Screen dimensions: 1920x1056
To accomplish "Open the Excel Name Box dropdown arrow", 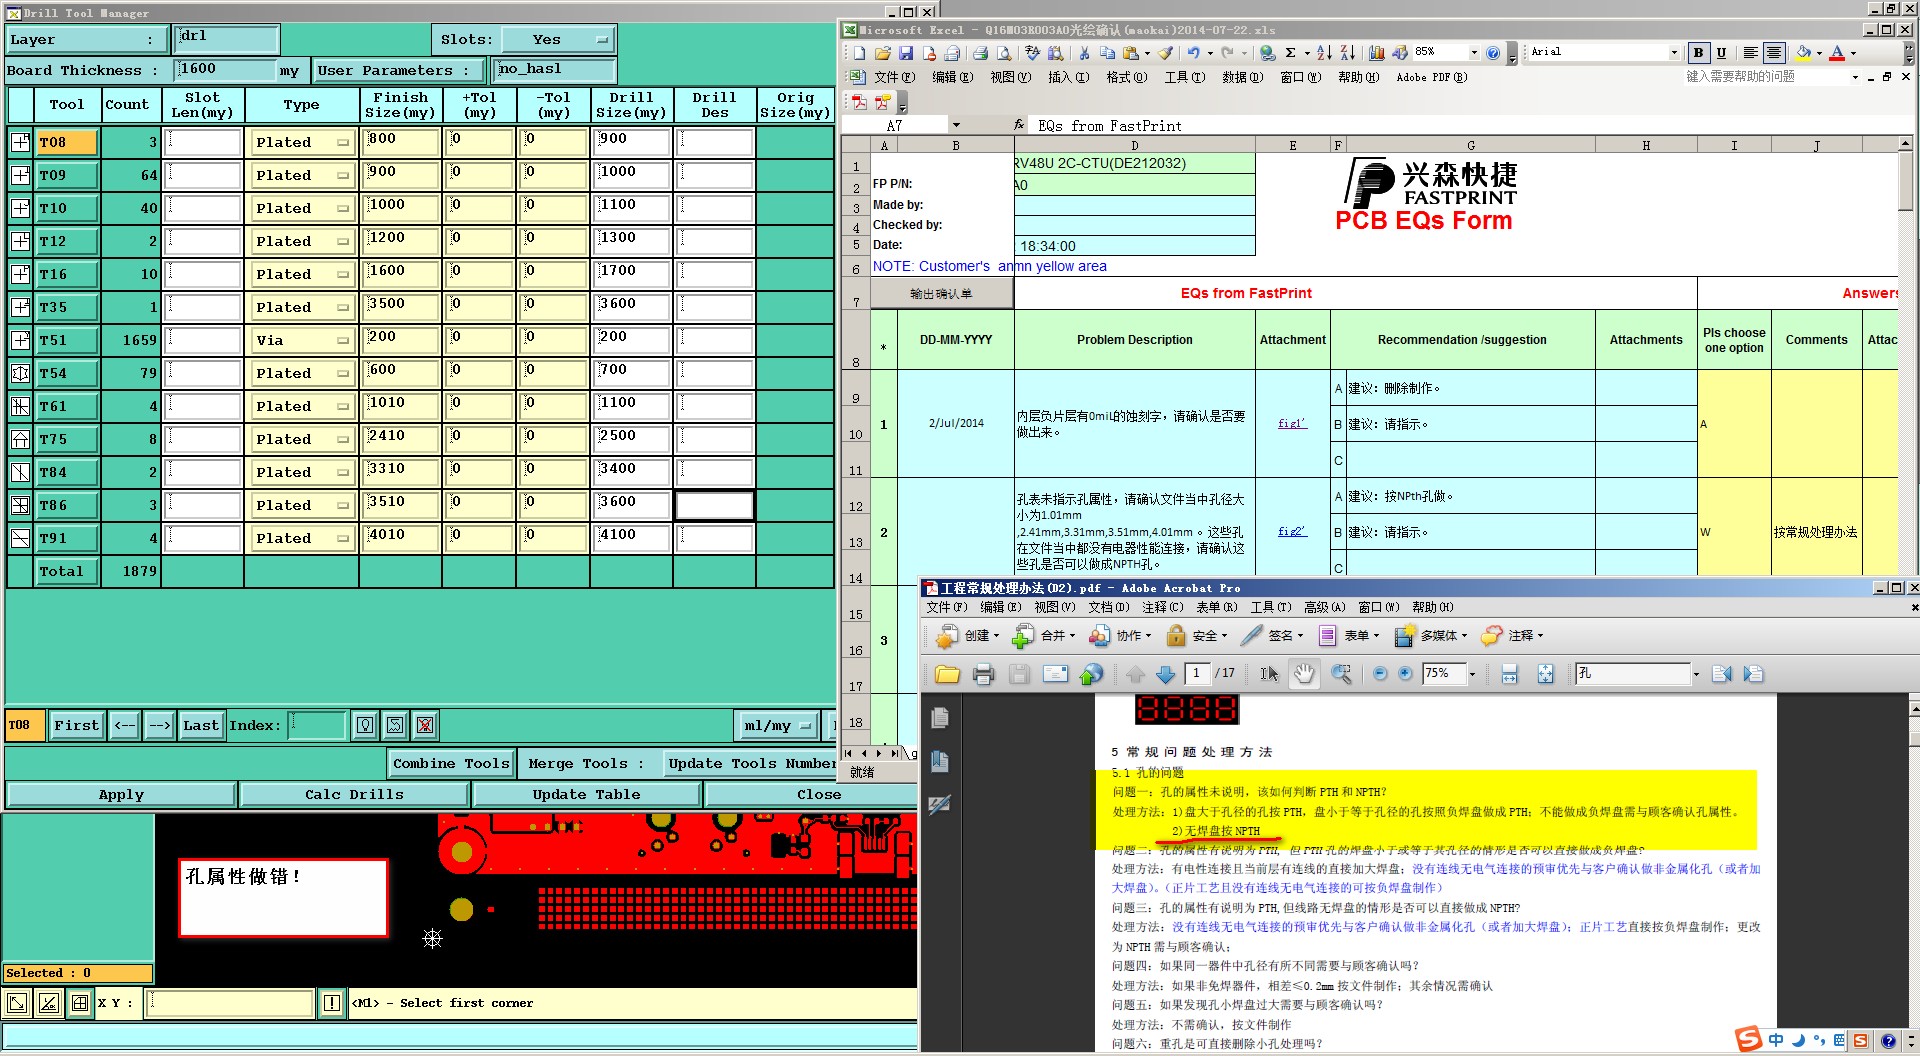I will pyautogui.click(x=956, y=126).
